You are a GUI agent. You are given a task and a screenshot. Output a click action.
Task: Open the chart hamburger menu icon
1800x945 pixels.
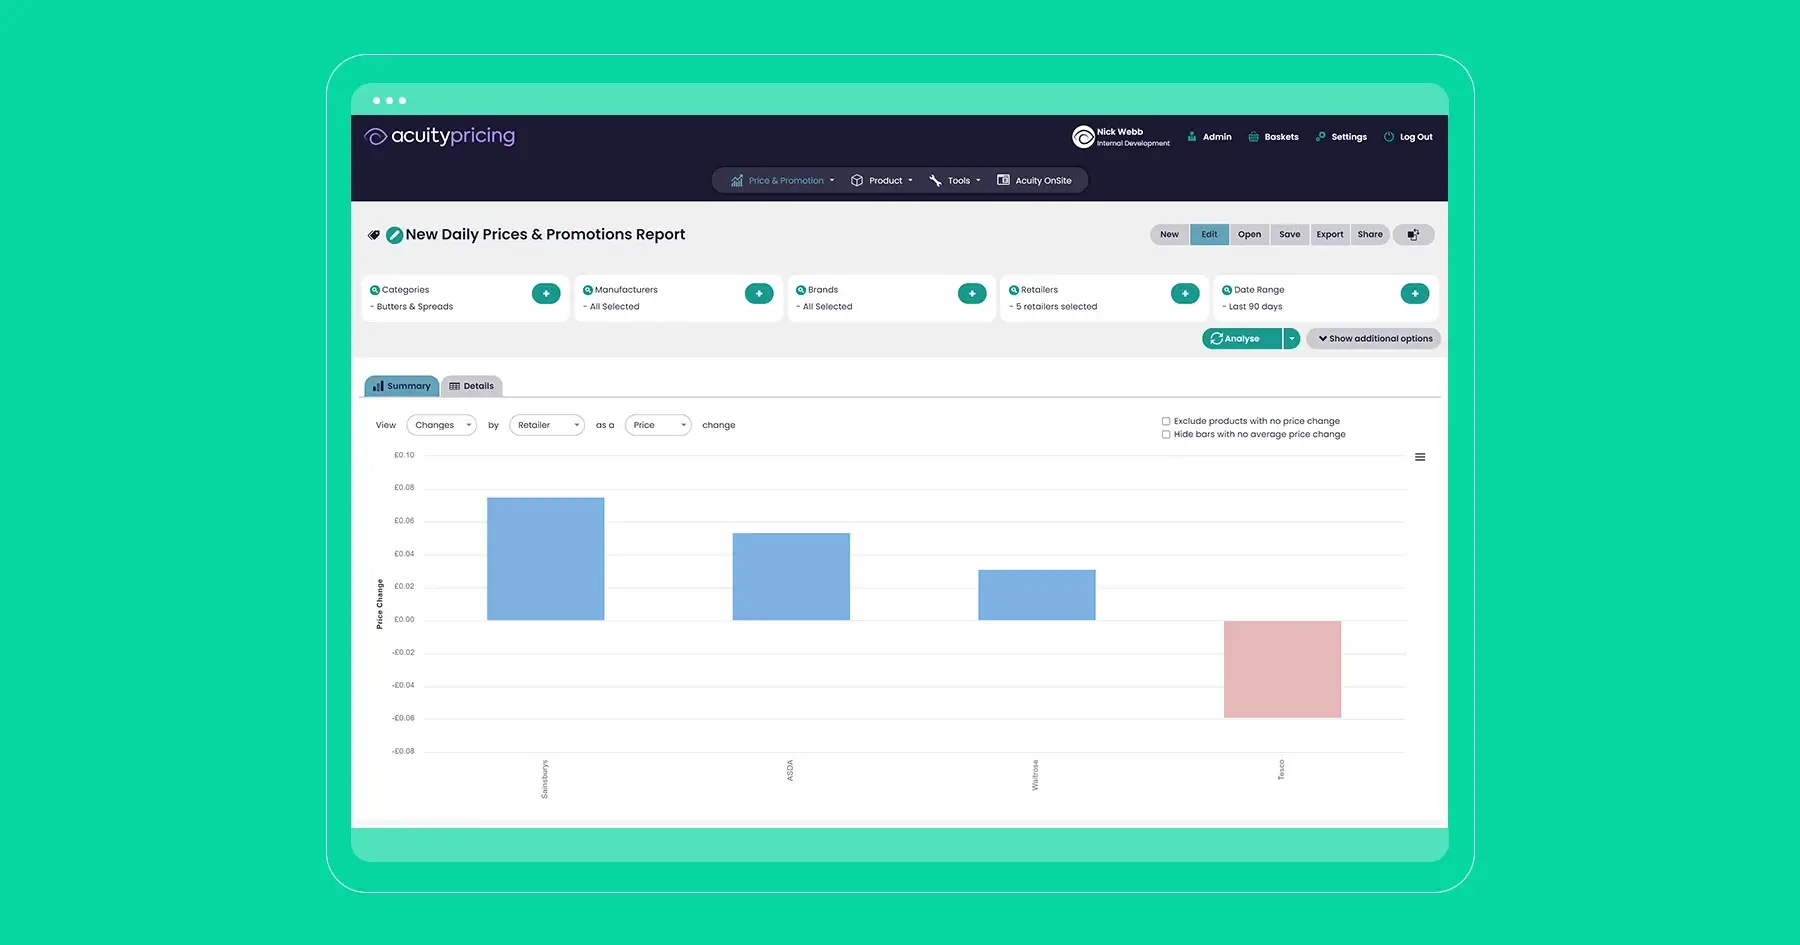(x=1420, y=456)
